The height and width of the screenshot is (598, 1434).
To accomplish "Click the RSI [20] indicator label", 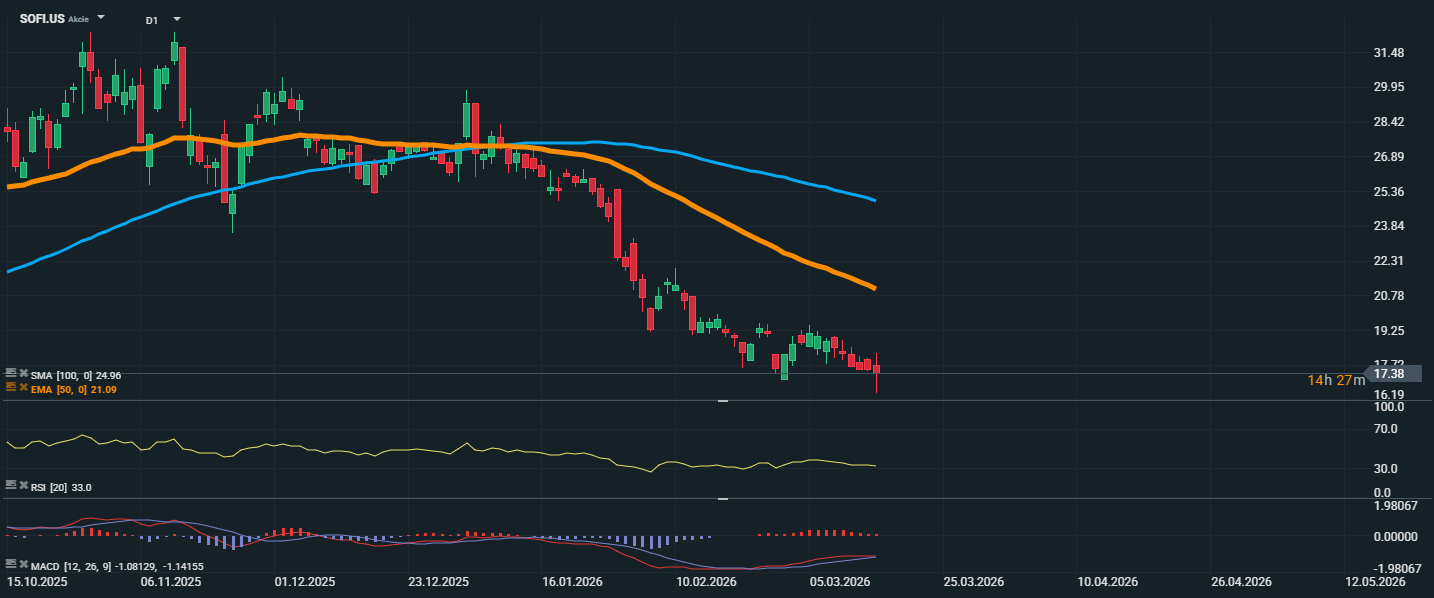I will (x=61, y=487).
